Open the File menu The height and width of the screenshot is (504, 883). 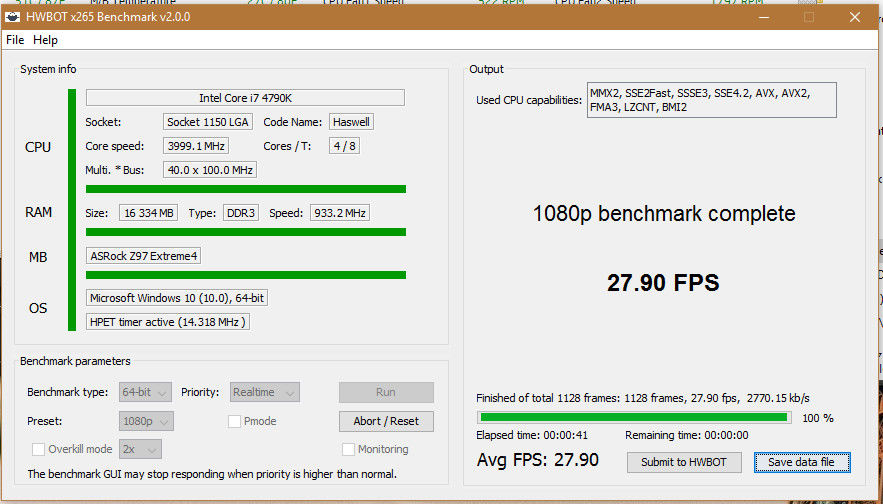[x=15, y=40]
